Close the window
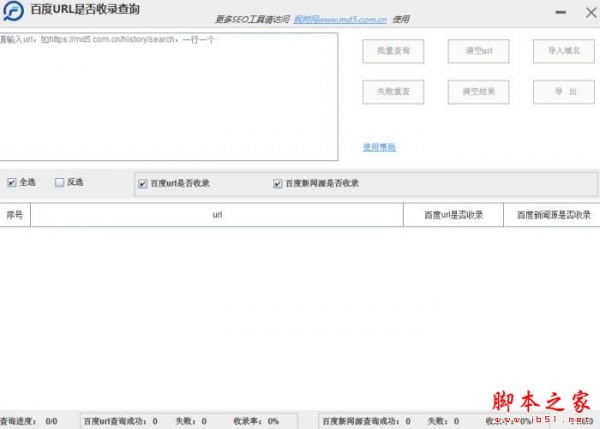The width and height of the screenshot is (600, 429). (x=591, y=12)
